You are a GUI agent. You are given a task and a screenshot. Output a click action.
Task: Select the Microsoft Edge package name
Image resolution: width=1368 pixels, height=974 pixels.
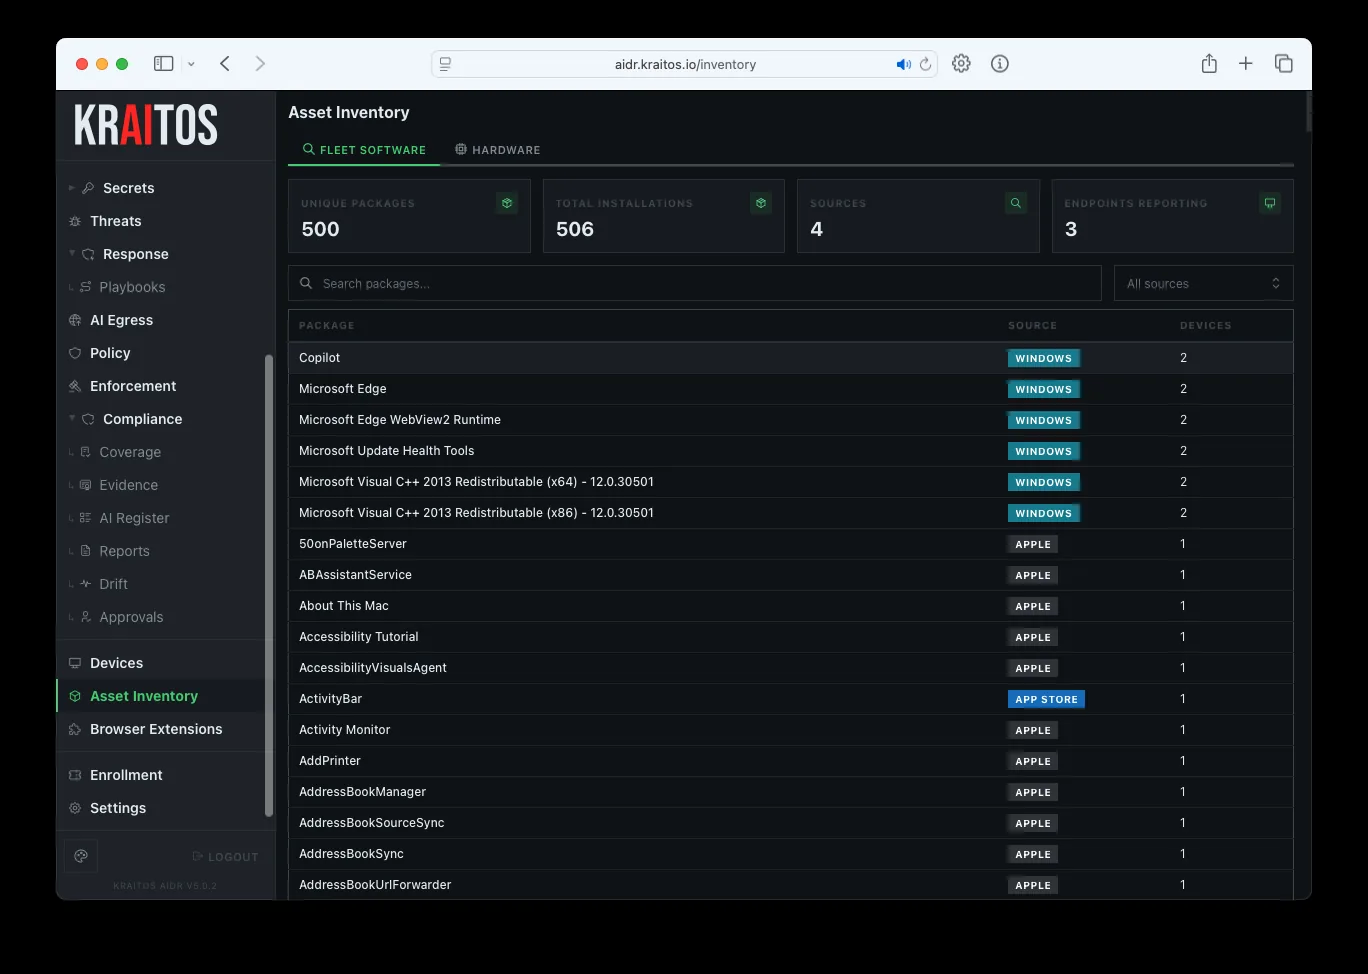[x=343, y=389]
